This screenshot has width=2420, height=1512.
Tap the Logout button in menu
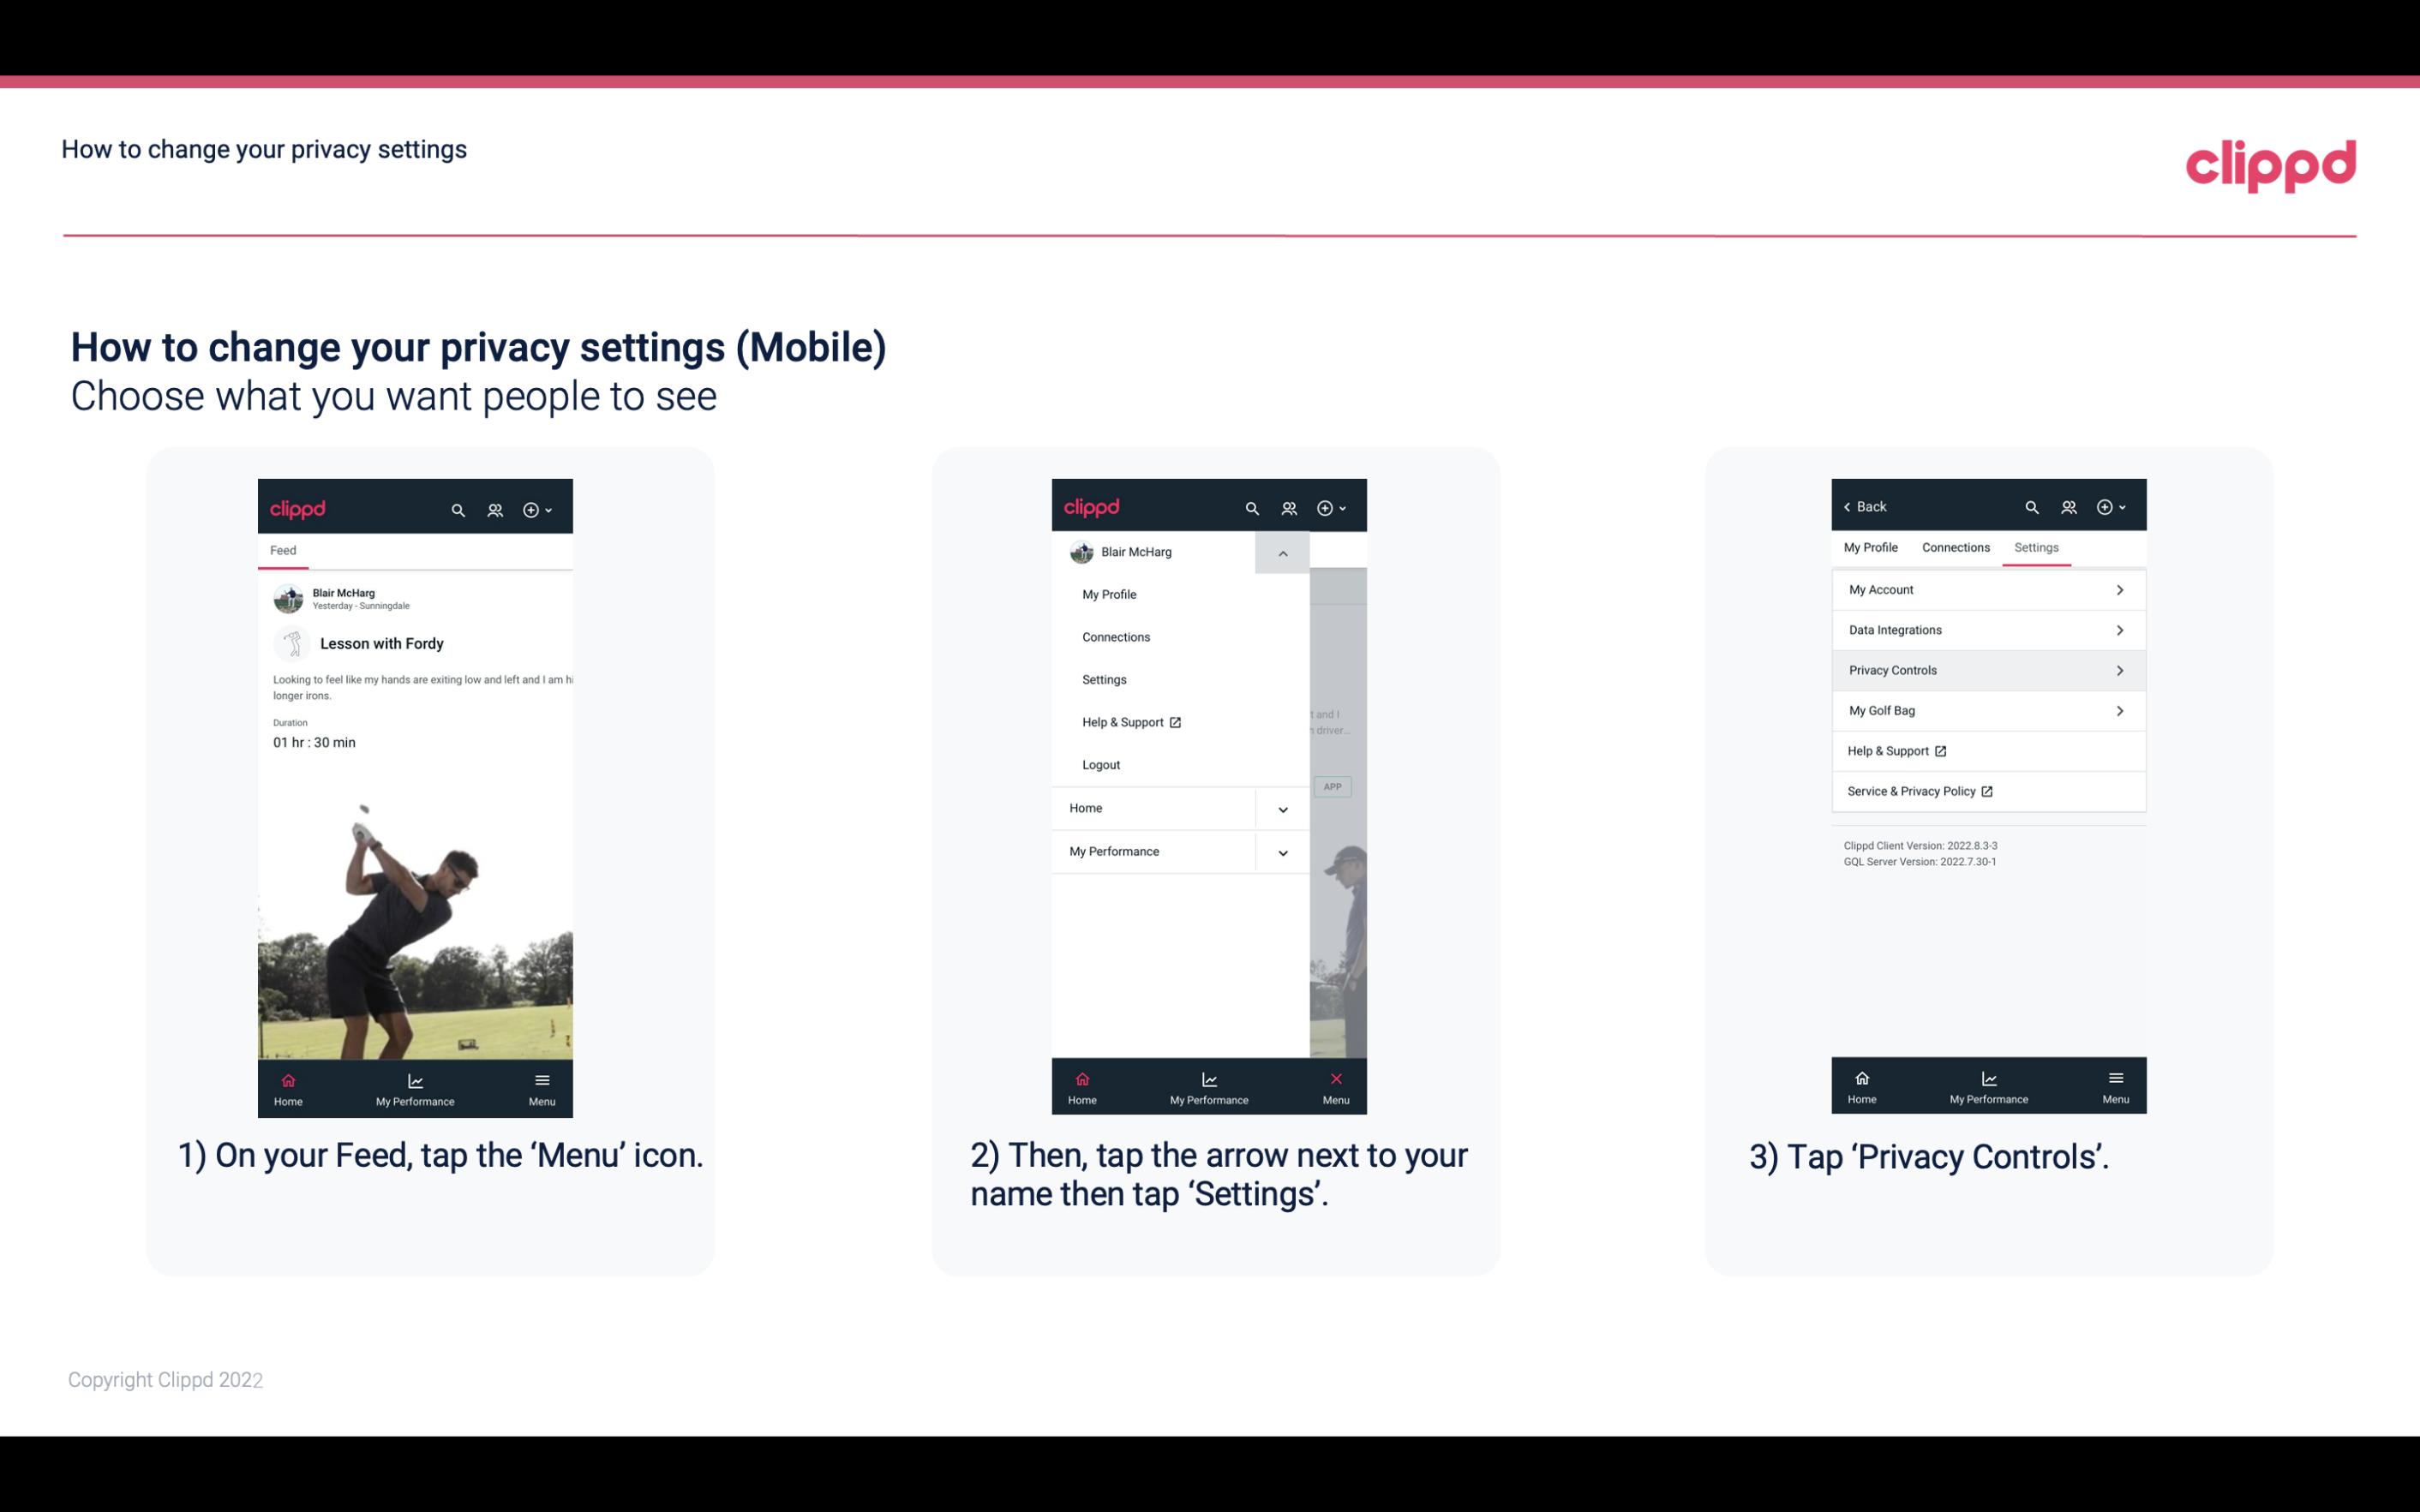(x=1101, y=763)
